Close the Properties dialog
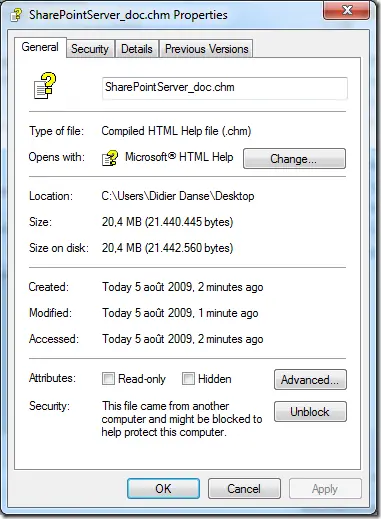The width and height of the screenshot is (381, 519). click(x=346, y=10)
